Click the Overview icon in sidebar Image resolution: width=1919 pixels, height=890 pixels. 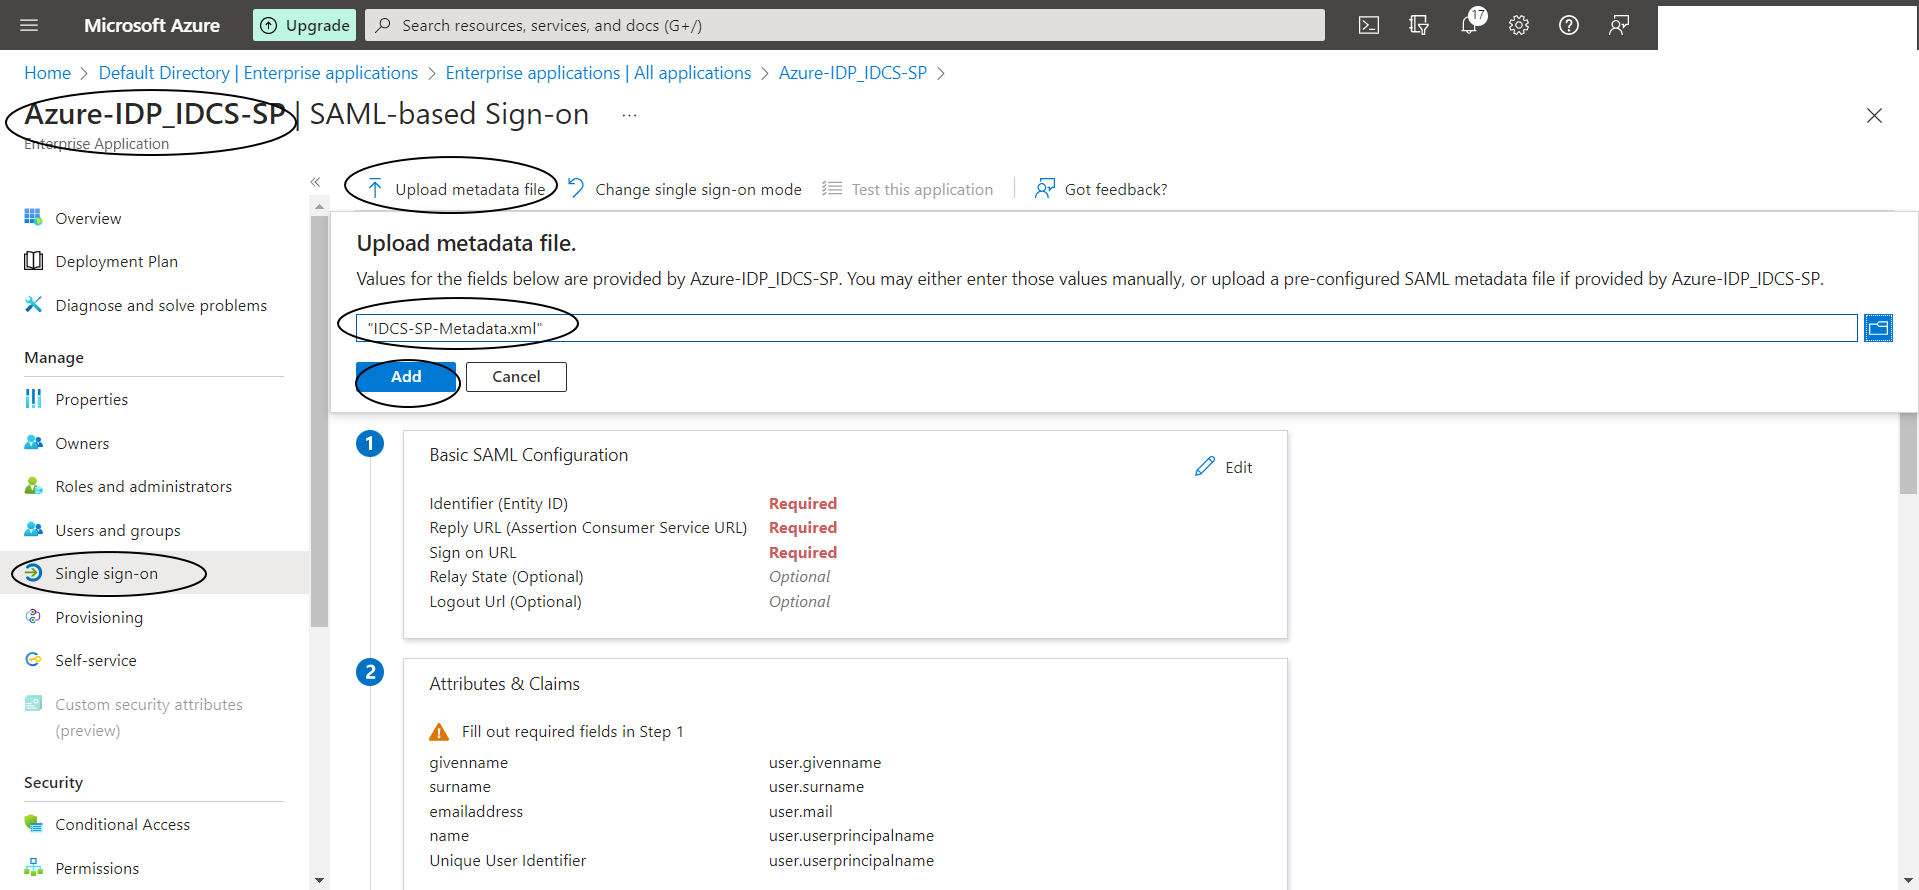[x=33, y=218]
